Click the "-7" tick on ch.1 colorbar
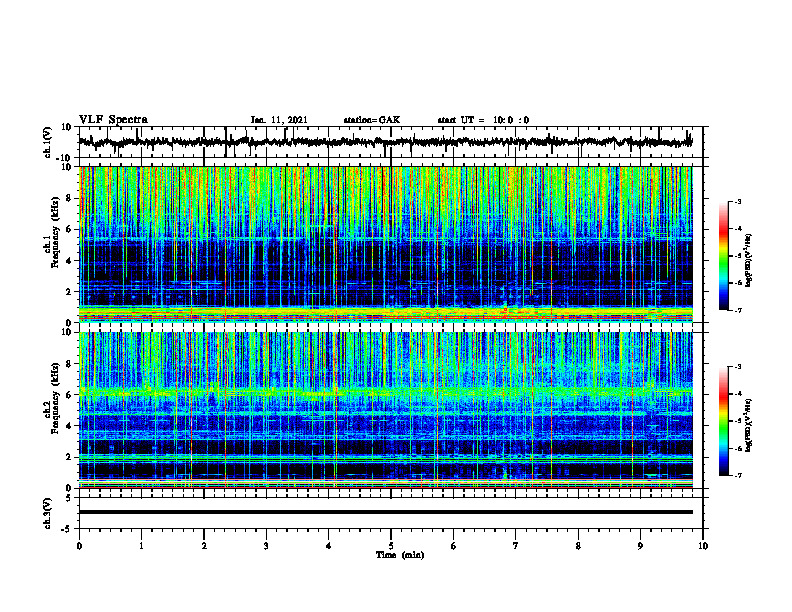 click(738, 310)
